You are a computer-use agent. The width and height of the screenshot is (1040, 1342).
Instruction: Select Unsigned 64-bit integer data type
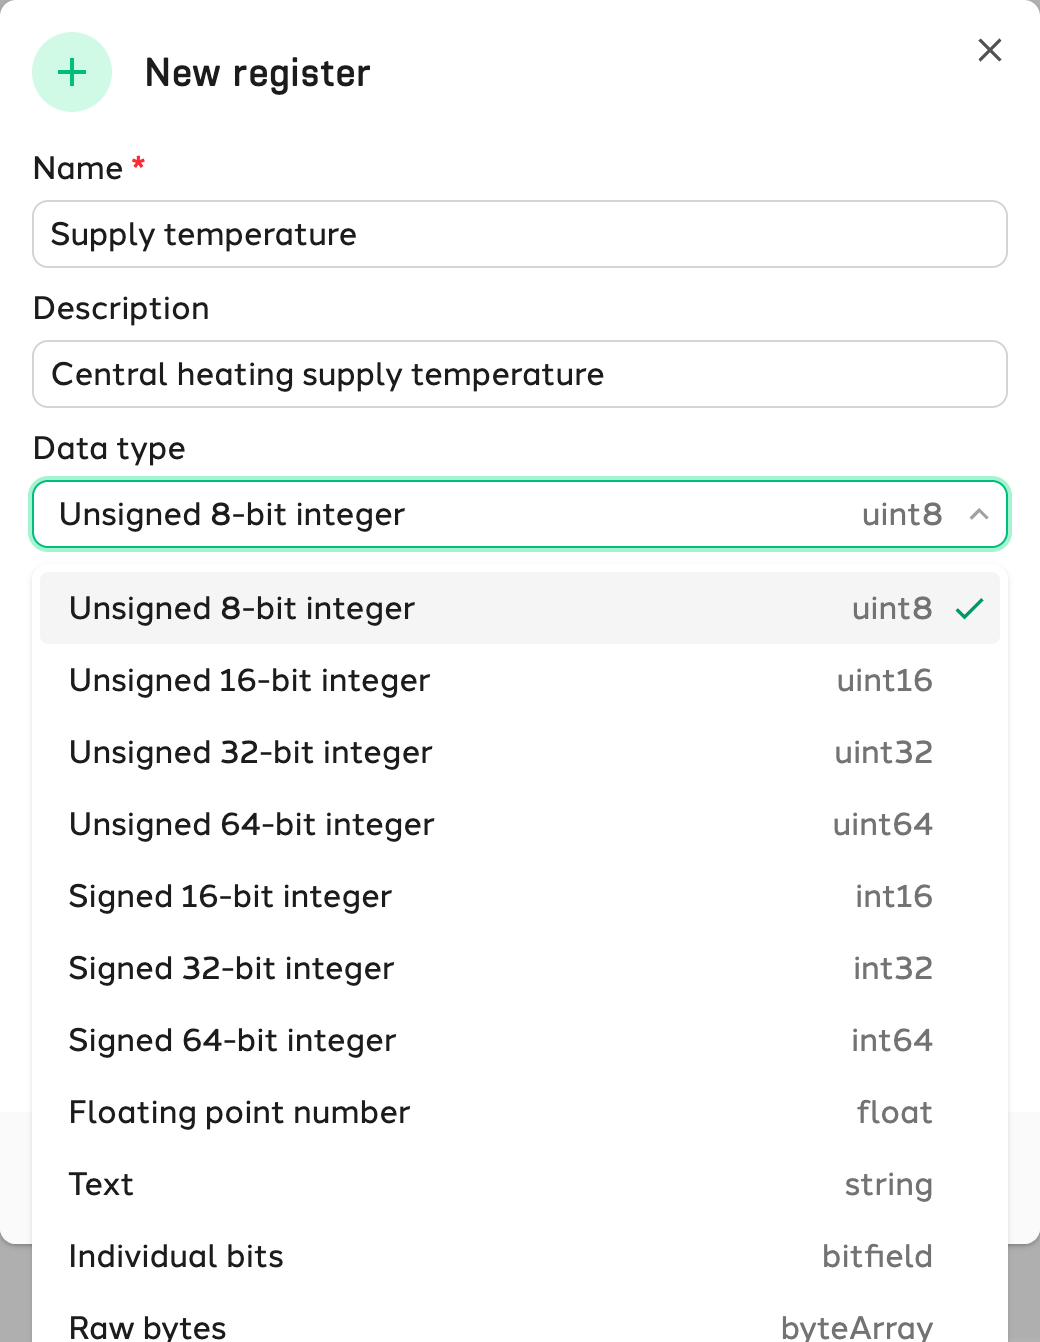(520, 824)
